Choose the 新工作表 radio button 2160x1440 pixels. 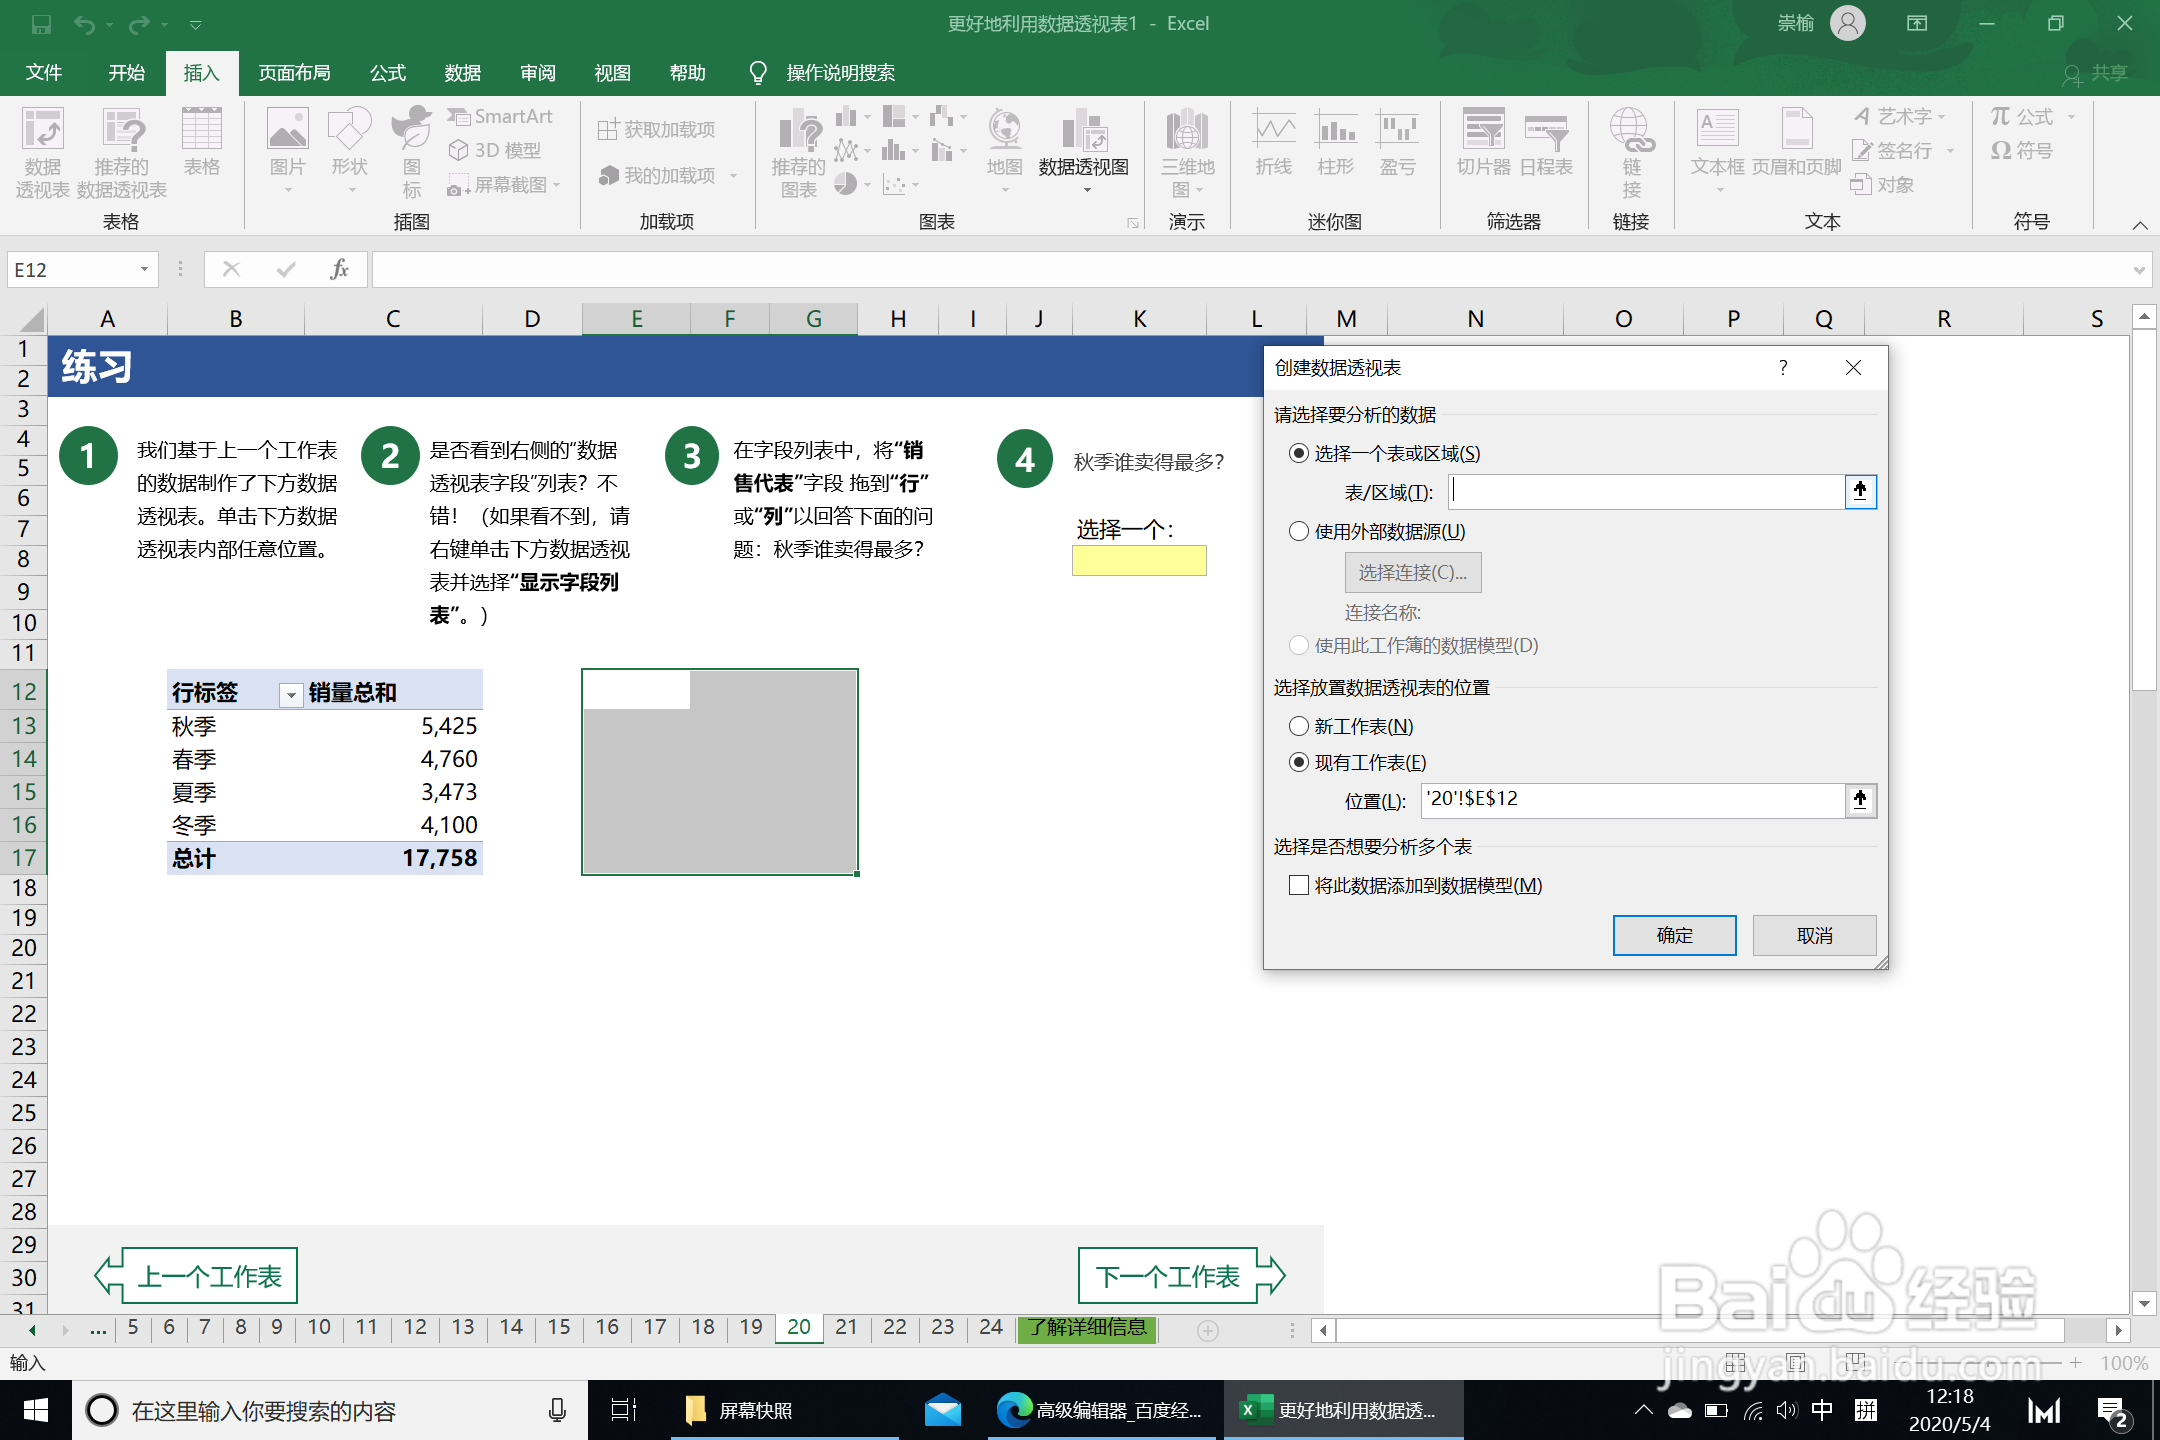click(1299, 727)
